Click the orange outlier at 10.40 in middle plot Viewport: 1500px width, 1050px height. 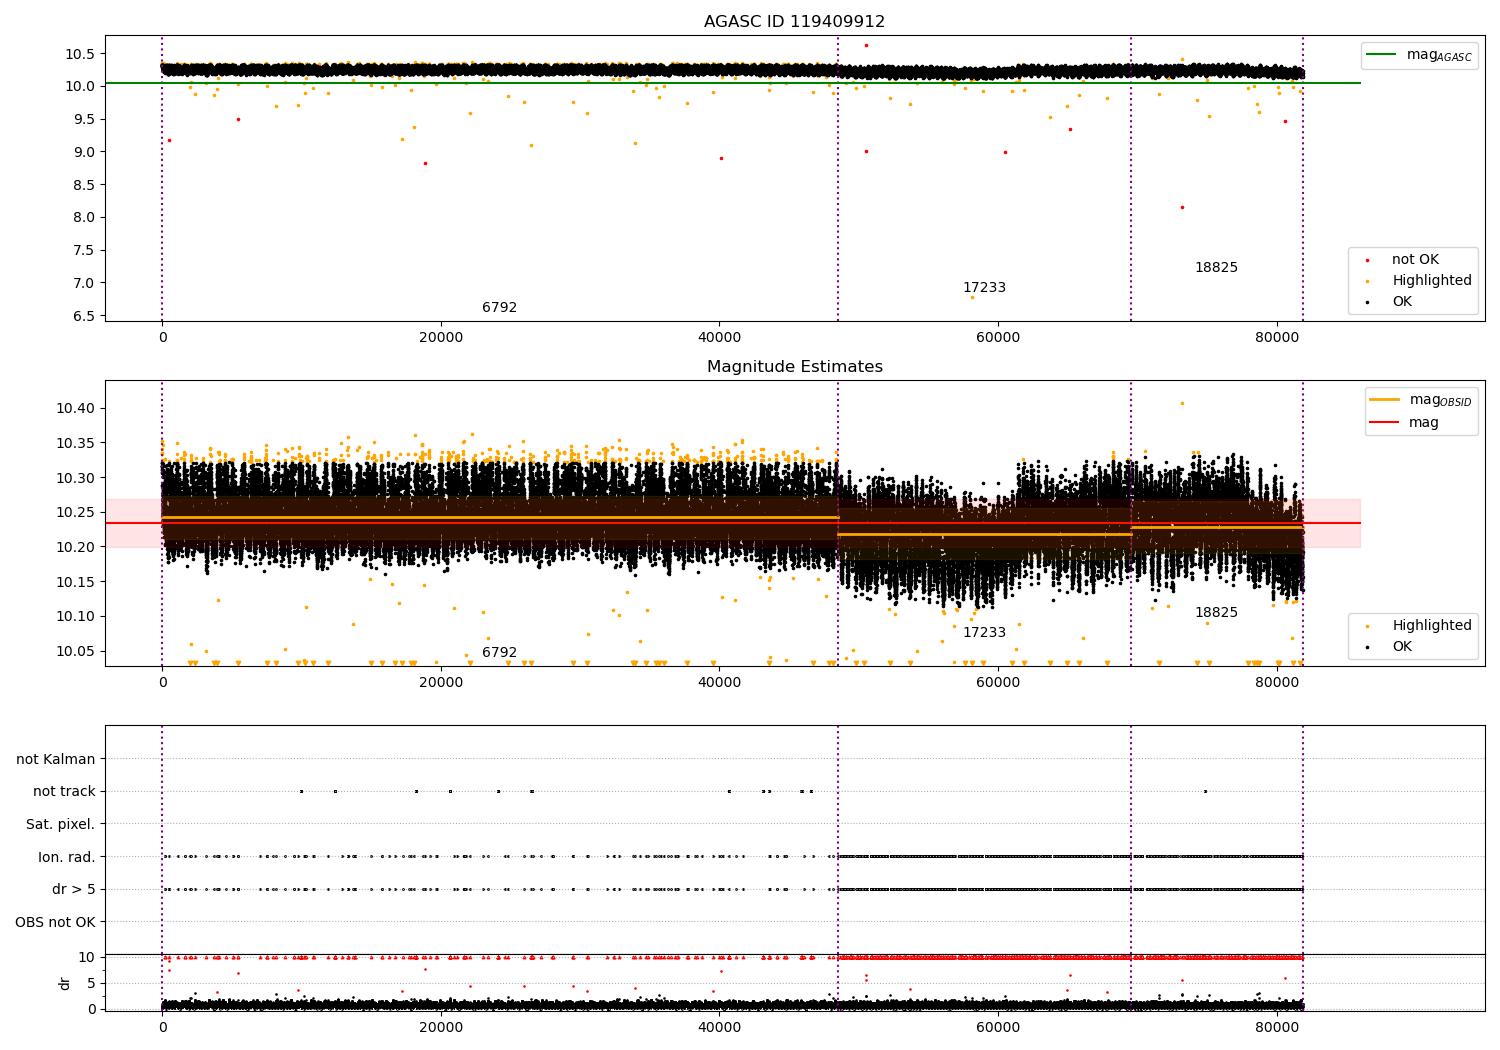(x=1181, y=404)
